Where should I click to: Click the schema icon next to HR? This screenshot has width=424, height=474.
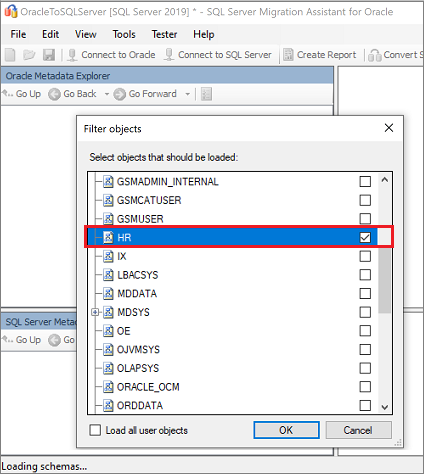click(x=108, y=238)
